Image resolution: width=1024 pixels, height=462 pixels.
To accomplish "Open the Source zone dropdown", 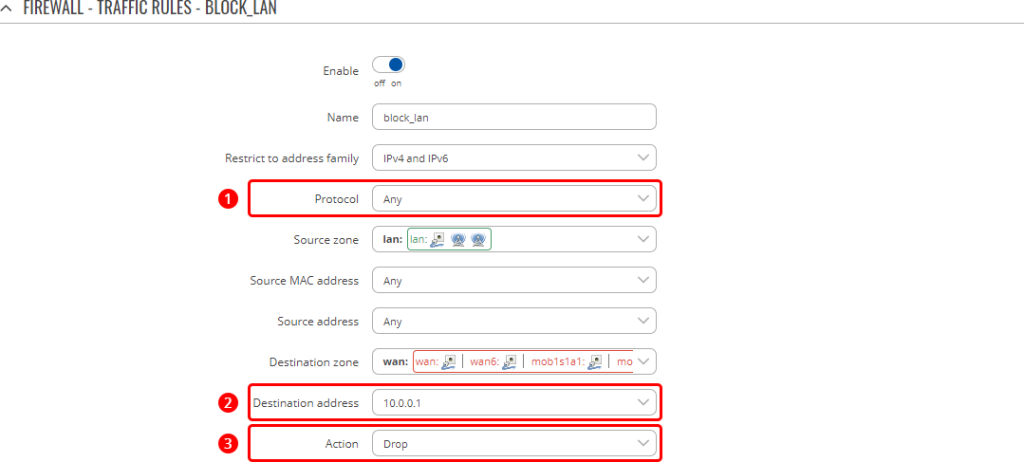I will (514, 240).
